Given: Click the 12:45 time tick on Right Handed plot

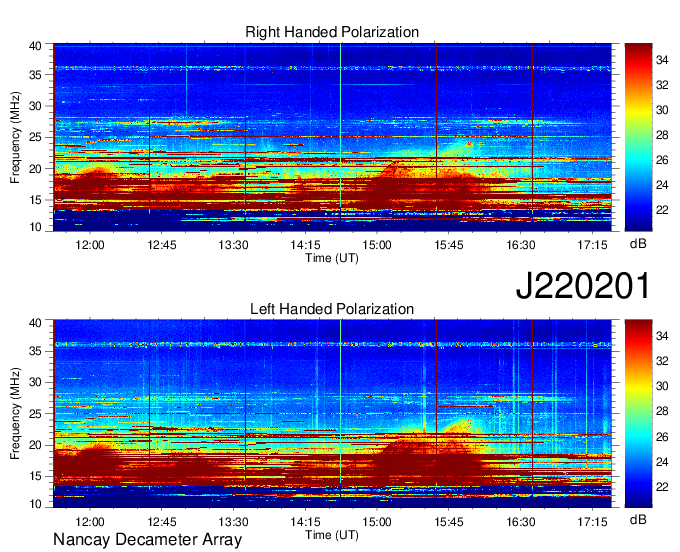Looking at the screenshot, I should [162, 245].
